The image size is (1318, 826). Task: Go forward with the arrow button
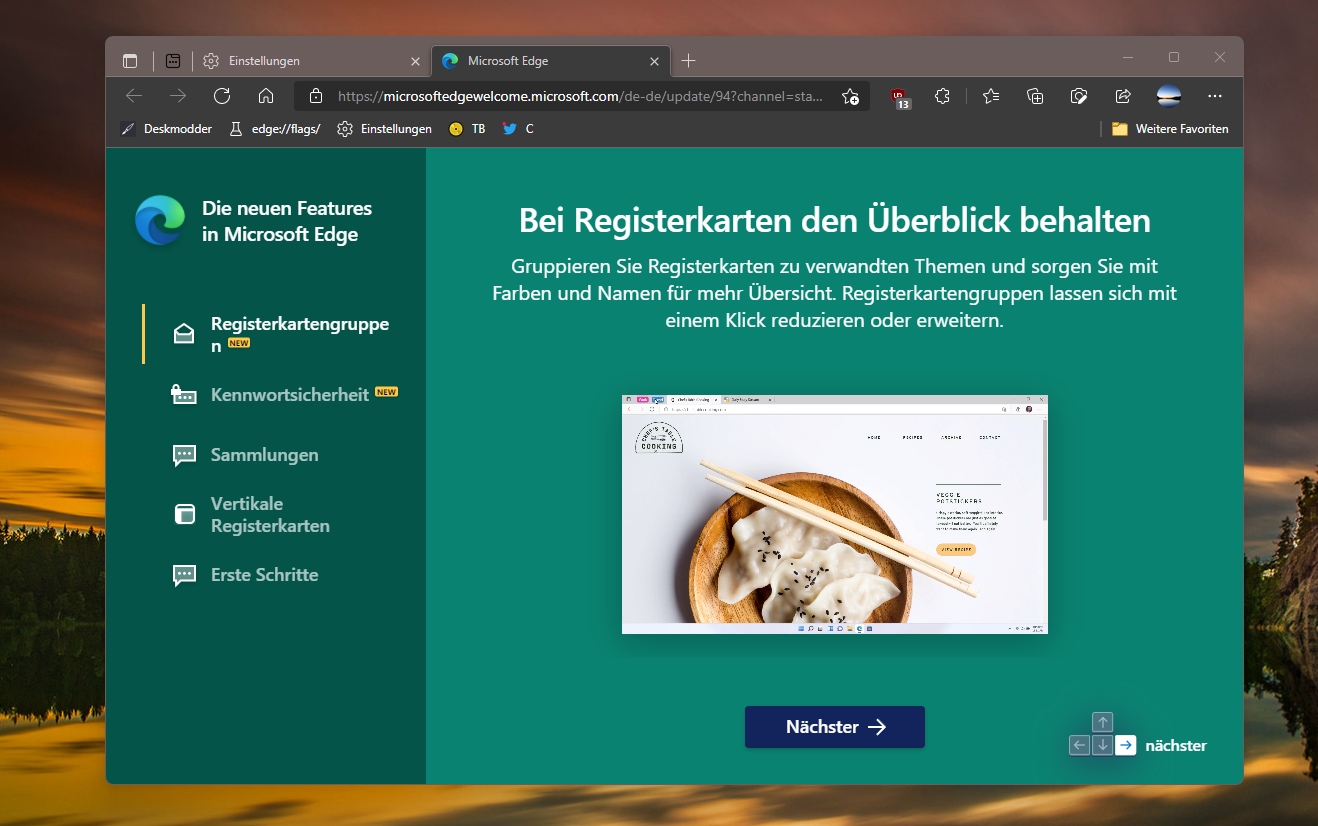click(178, 96)
